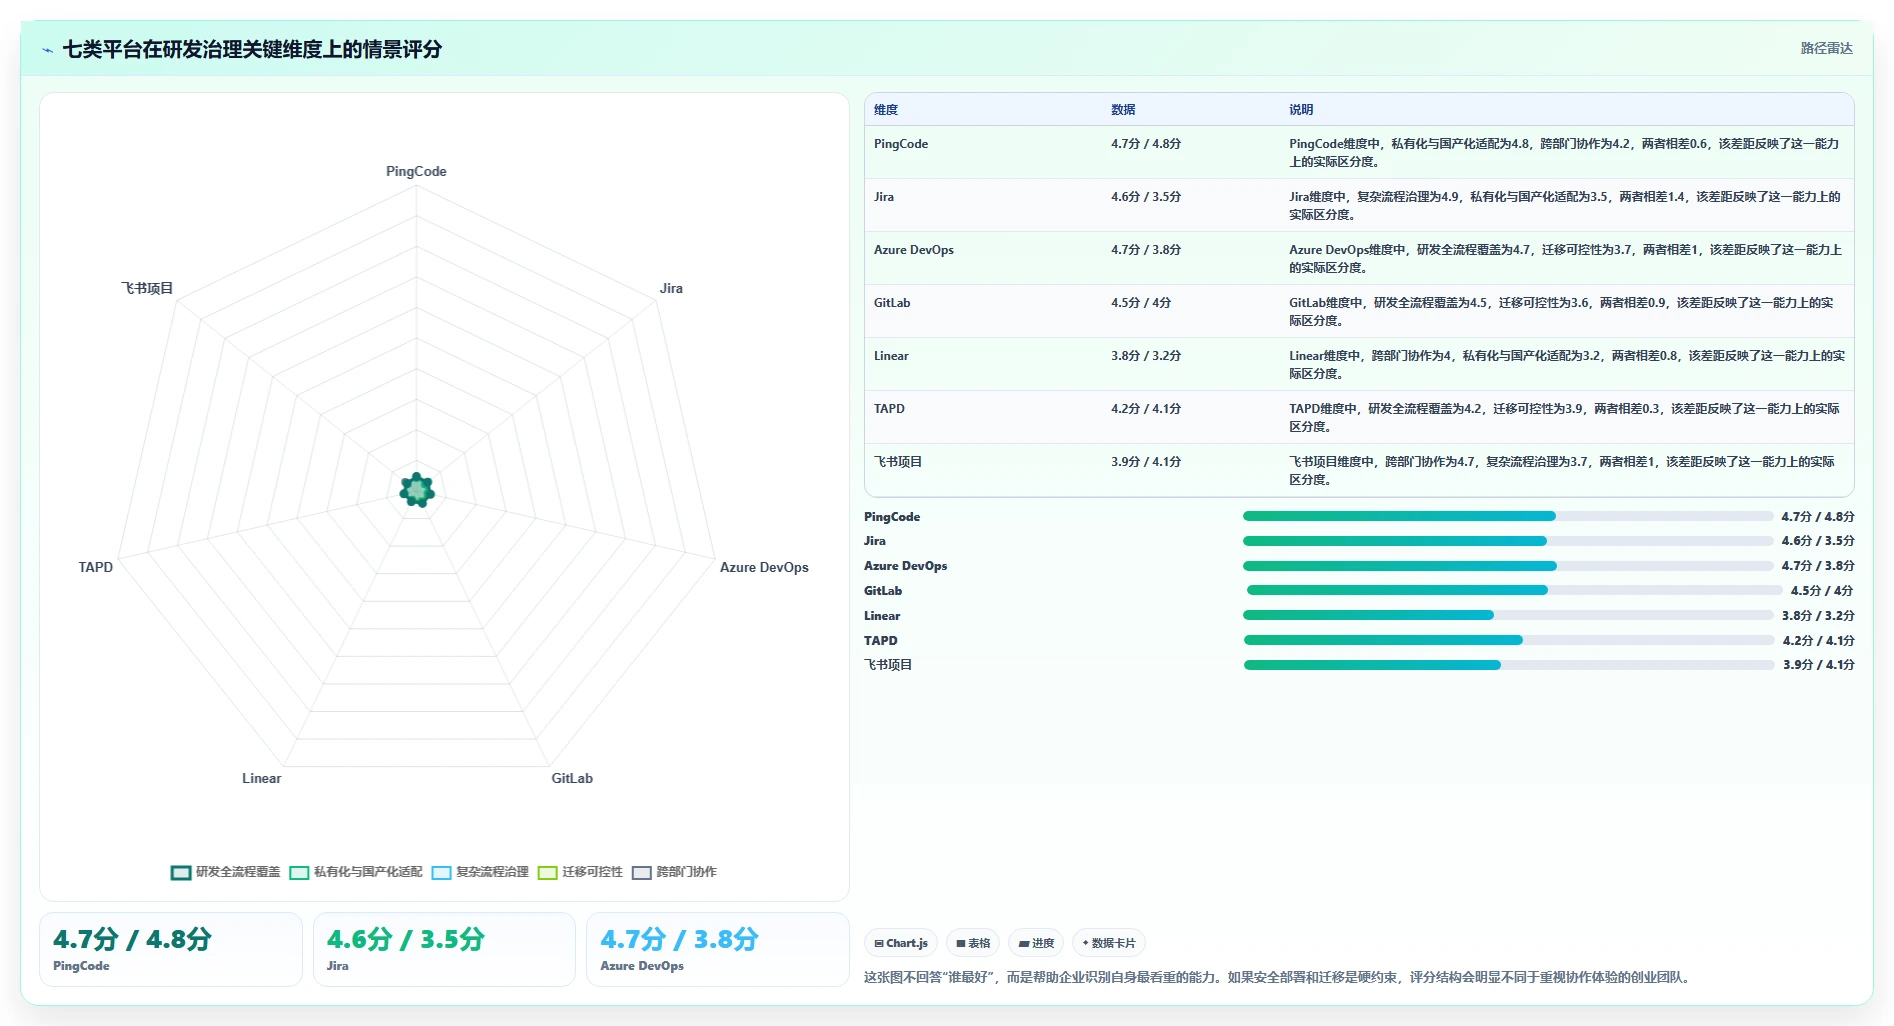Select the PingCode table row name
This screenshot has height=1026, width=1894.
pos(901,144)
